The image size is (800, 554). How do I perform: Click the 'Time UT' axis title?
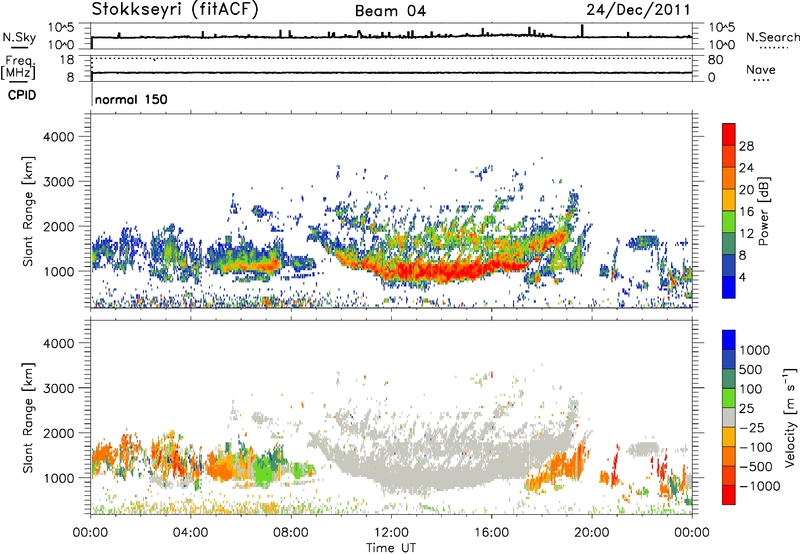coord(391,548)
